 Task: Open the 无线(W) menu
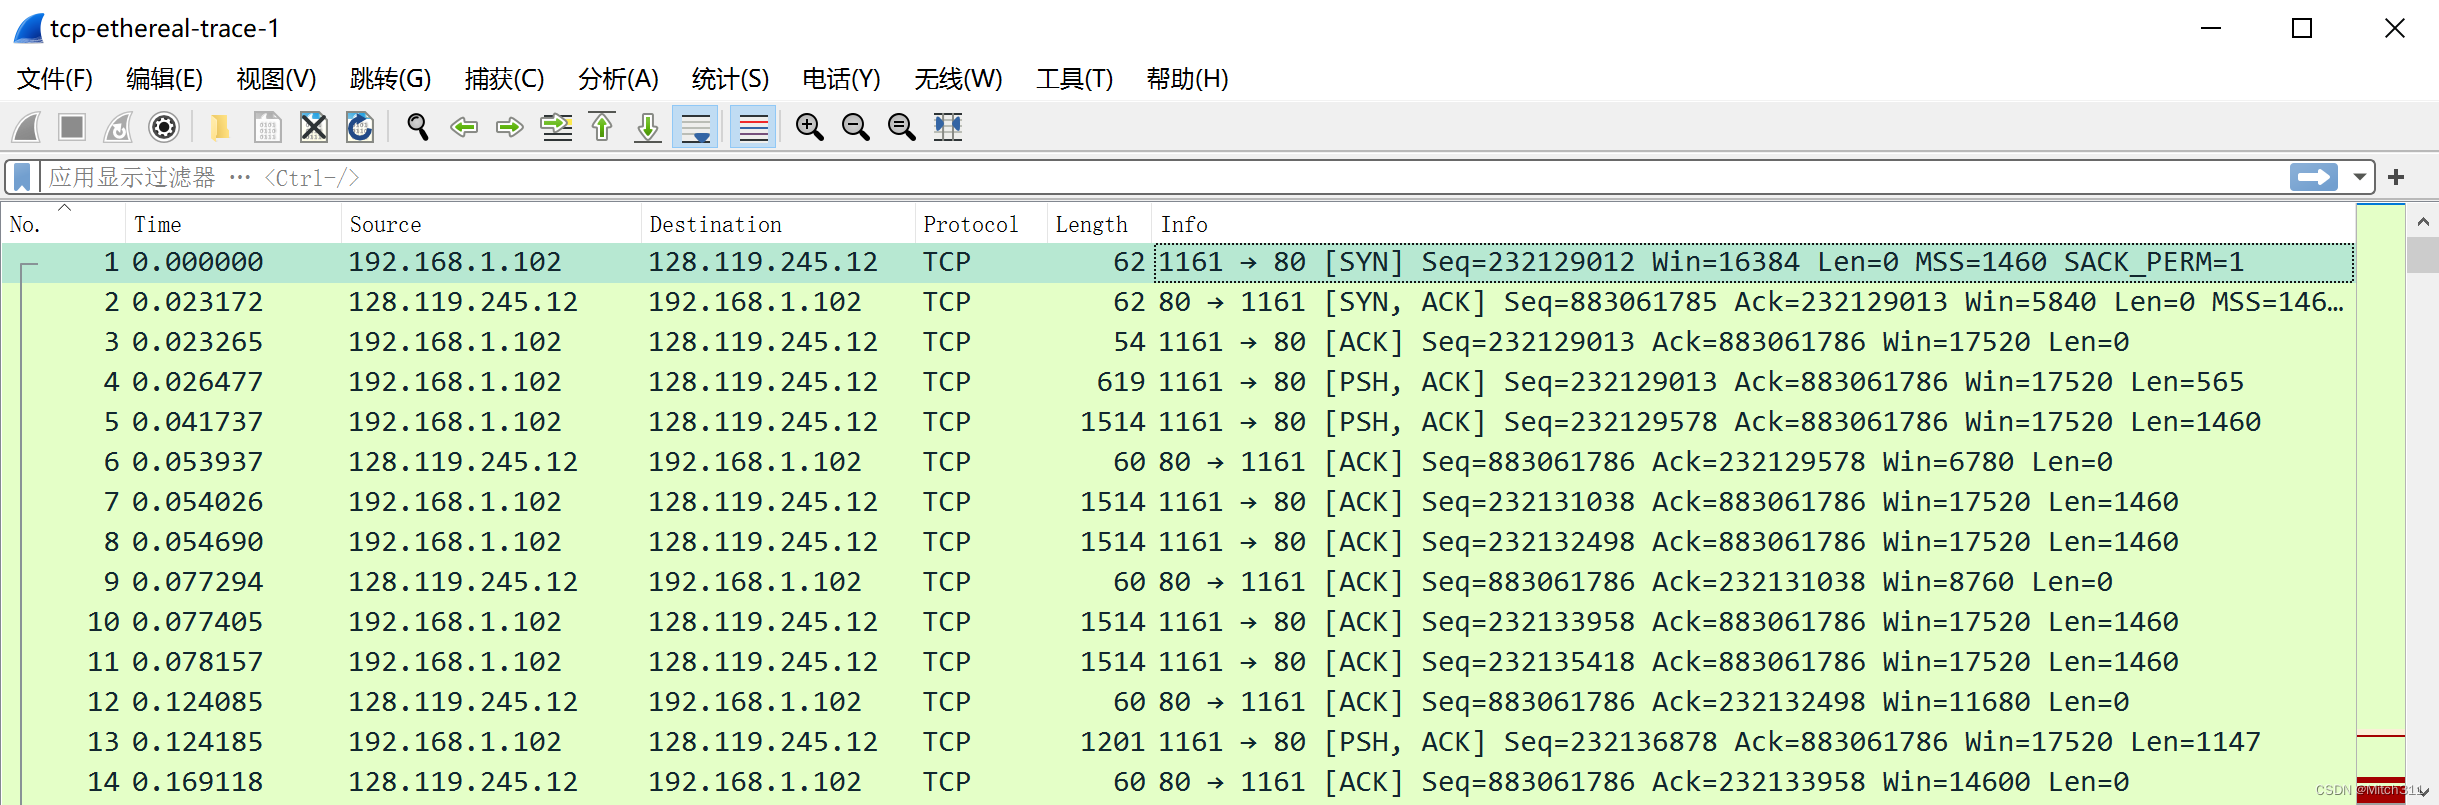pos(959,78)
